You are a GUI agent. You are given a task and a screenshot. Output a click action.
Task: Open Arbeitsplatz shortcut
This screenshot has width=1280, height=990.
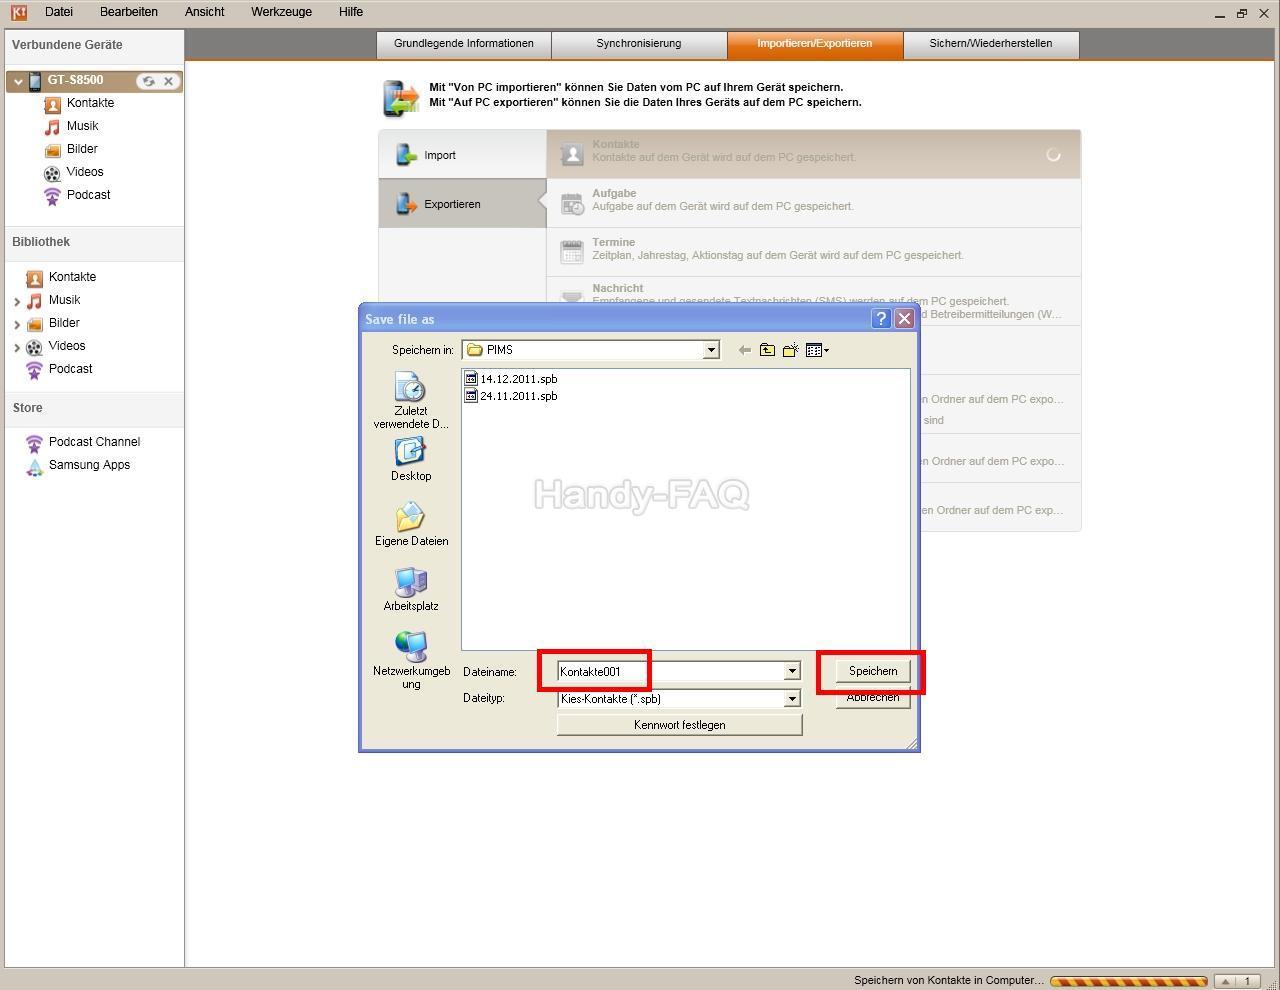411,589
